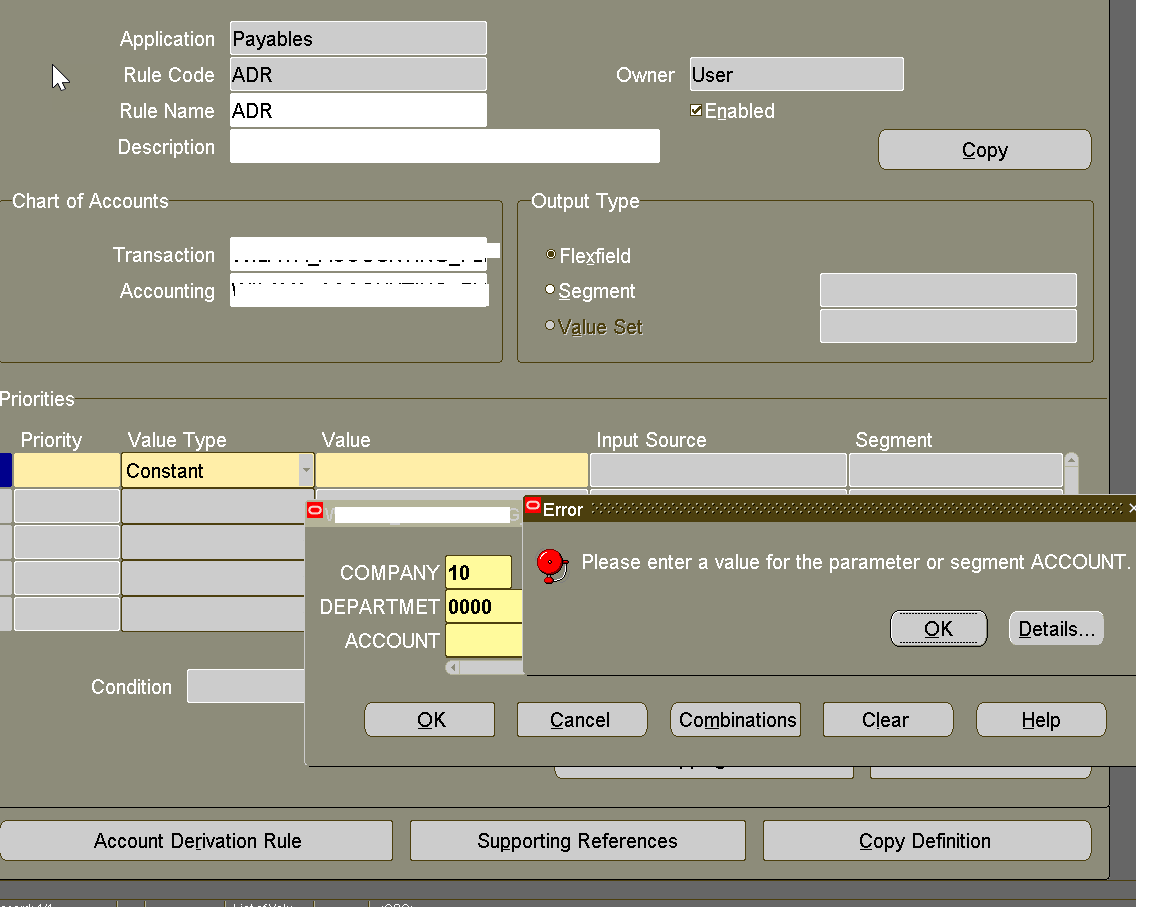1152x907 pixels.
Task: Click the Copy Definition button
Action: pos(926,840)
